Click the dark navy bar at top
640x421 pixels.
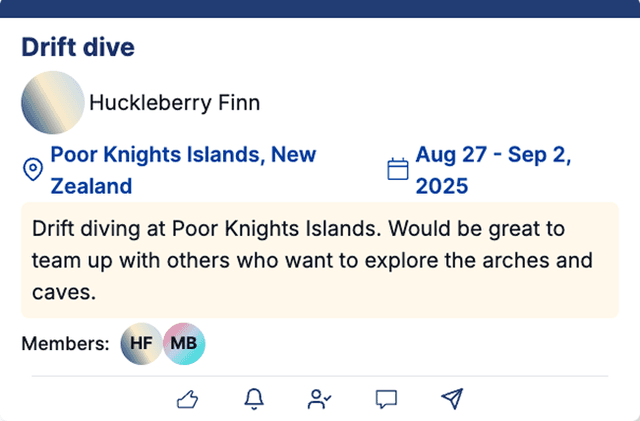pyautogui.click(x=320, y=8)
